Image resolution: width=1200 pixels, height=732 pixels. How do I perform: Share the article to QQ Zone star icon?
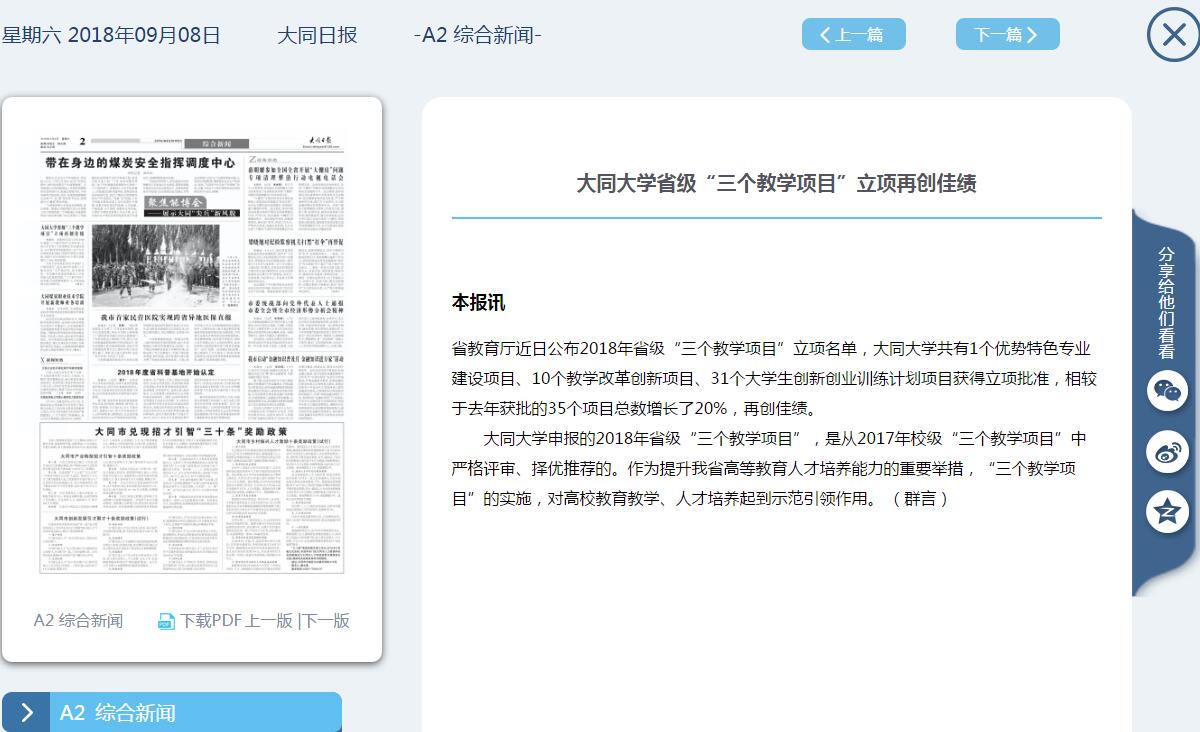click(x=1167, y=512)
